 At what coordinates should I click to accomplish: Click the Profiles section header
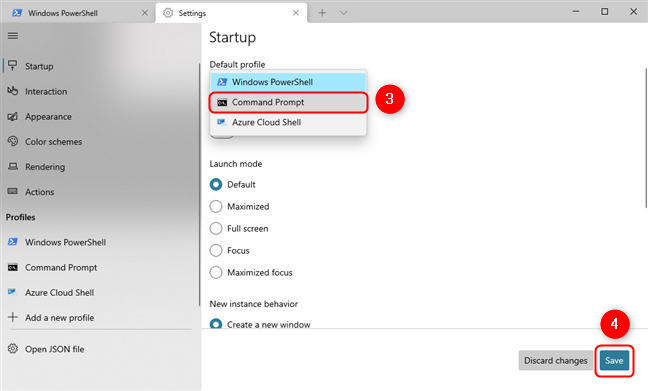20,217
